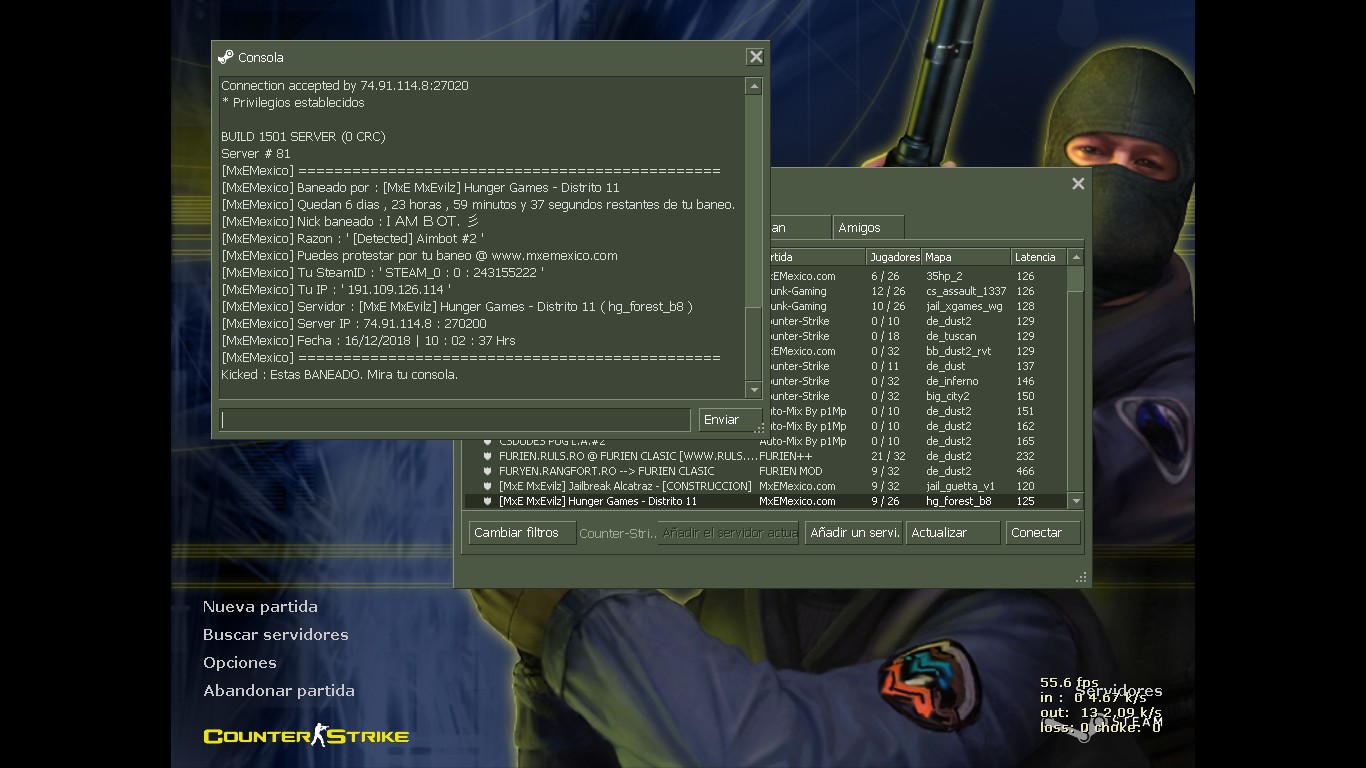Click the FURIEN MOD game cell
This screenshot has height=768, width=1366.
791,471
